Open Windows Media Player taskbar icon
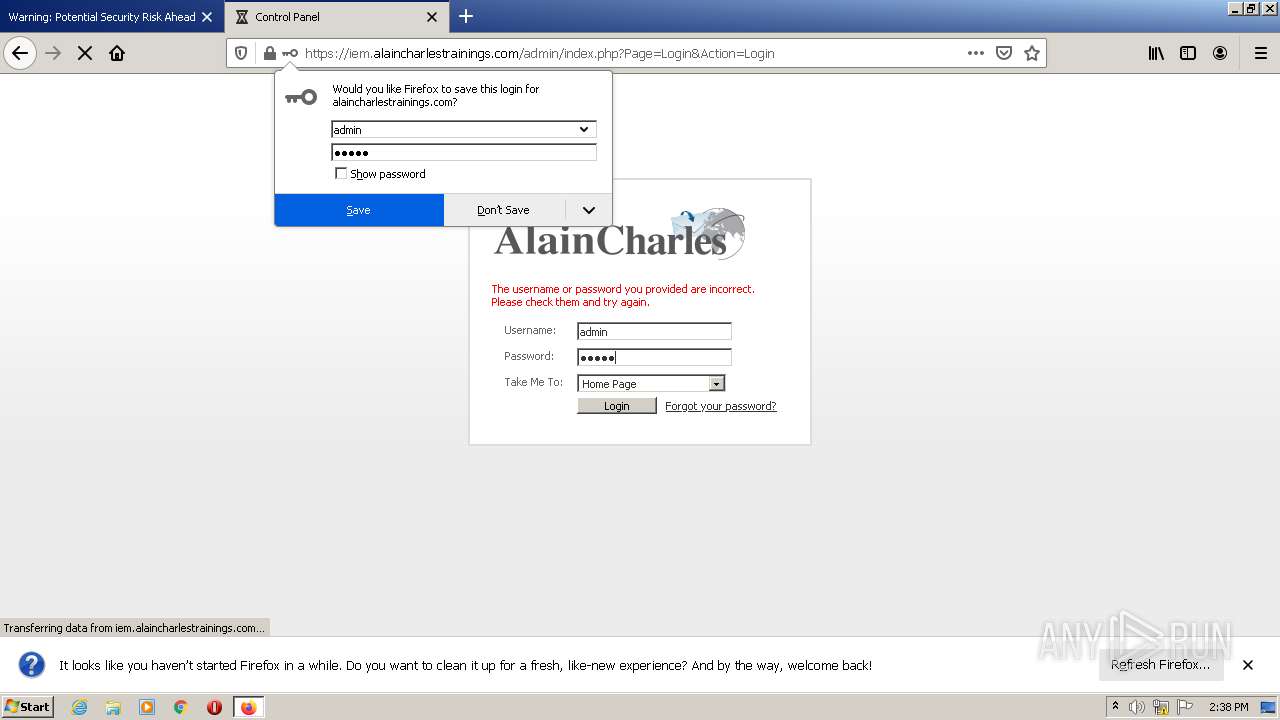 pos(147,707)
